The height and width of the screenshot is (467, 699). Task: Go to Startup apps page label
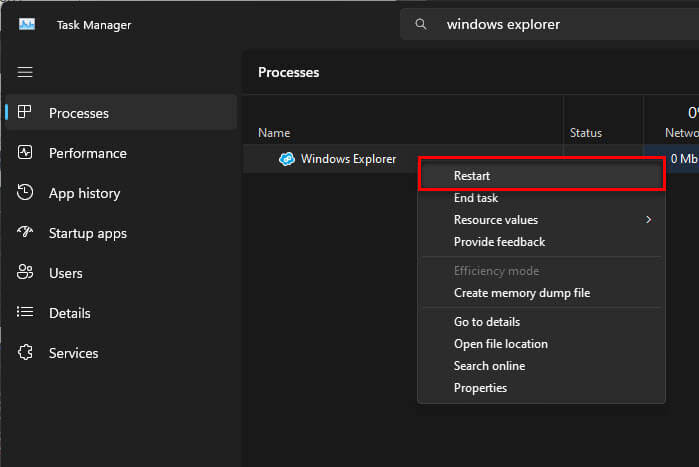coord(88,234)
